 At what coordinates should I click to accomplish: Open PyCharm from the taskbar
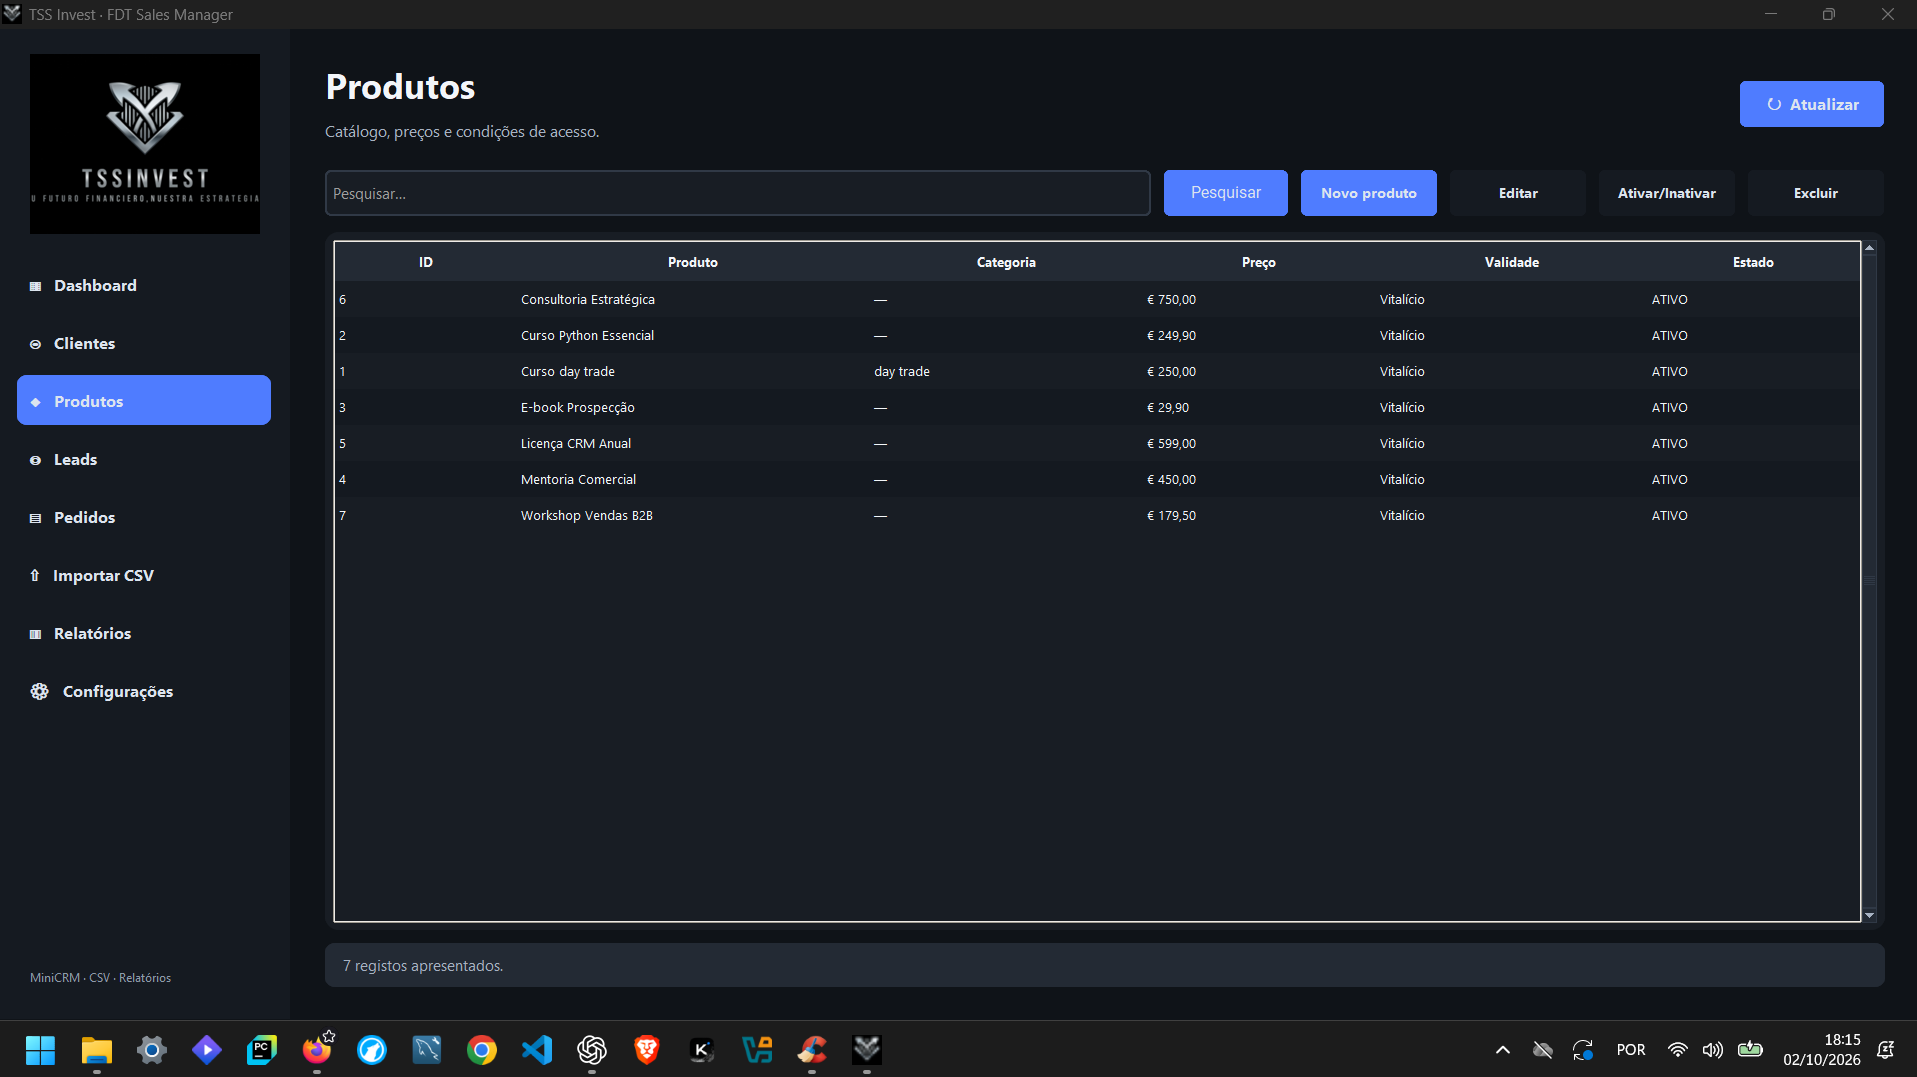(261, 1050)
